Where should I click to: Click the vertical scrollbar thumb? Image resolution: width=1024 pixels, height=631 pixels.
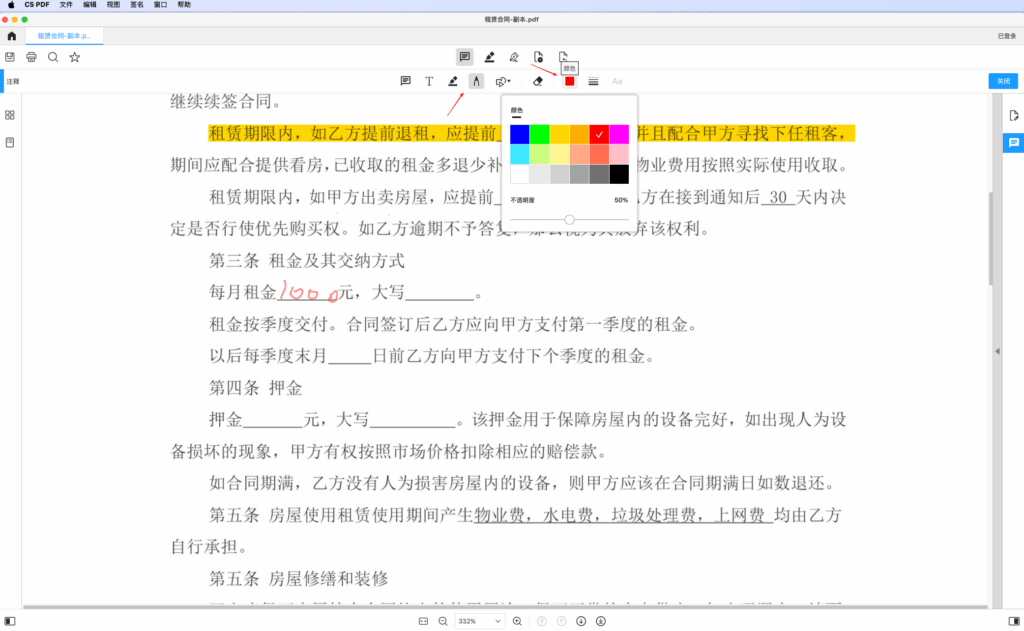[991, 238]
